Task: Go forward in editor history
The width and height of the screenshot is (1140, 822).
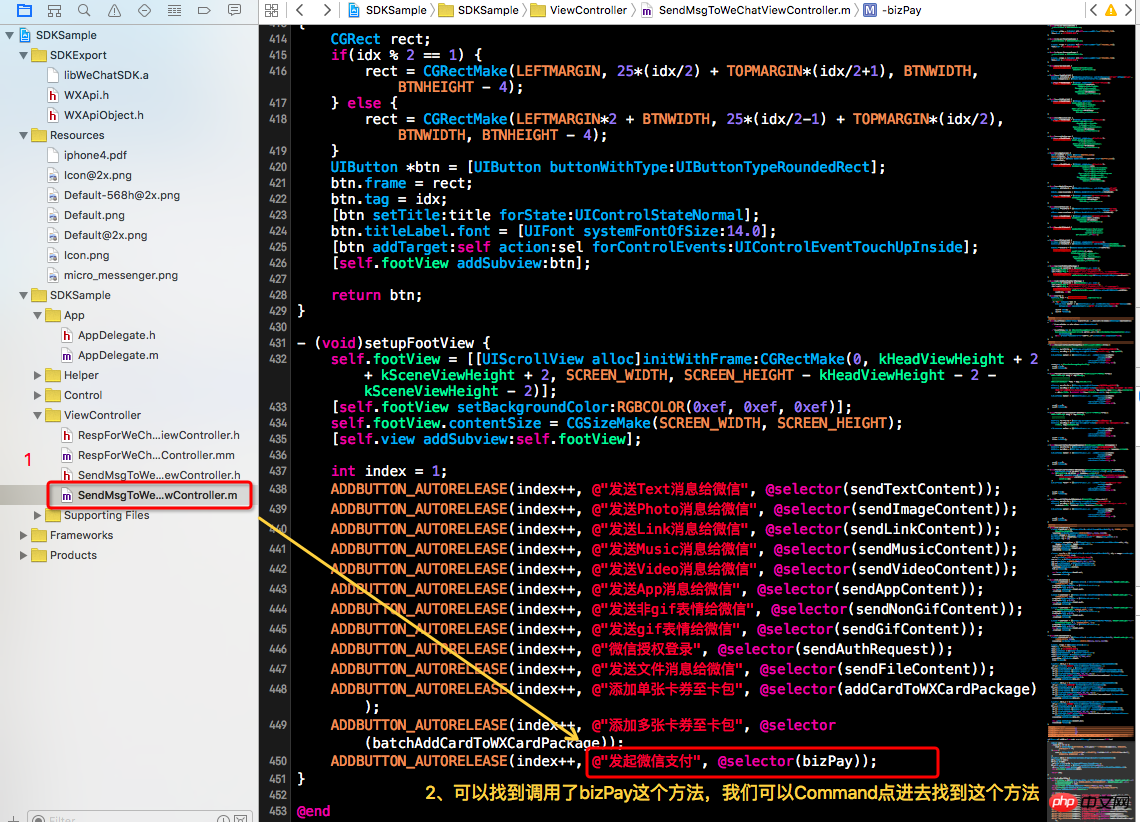Action: click(326, 10)
